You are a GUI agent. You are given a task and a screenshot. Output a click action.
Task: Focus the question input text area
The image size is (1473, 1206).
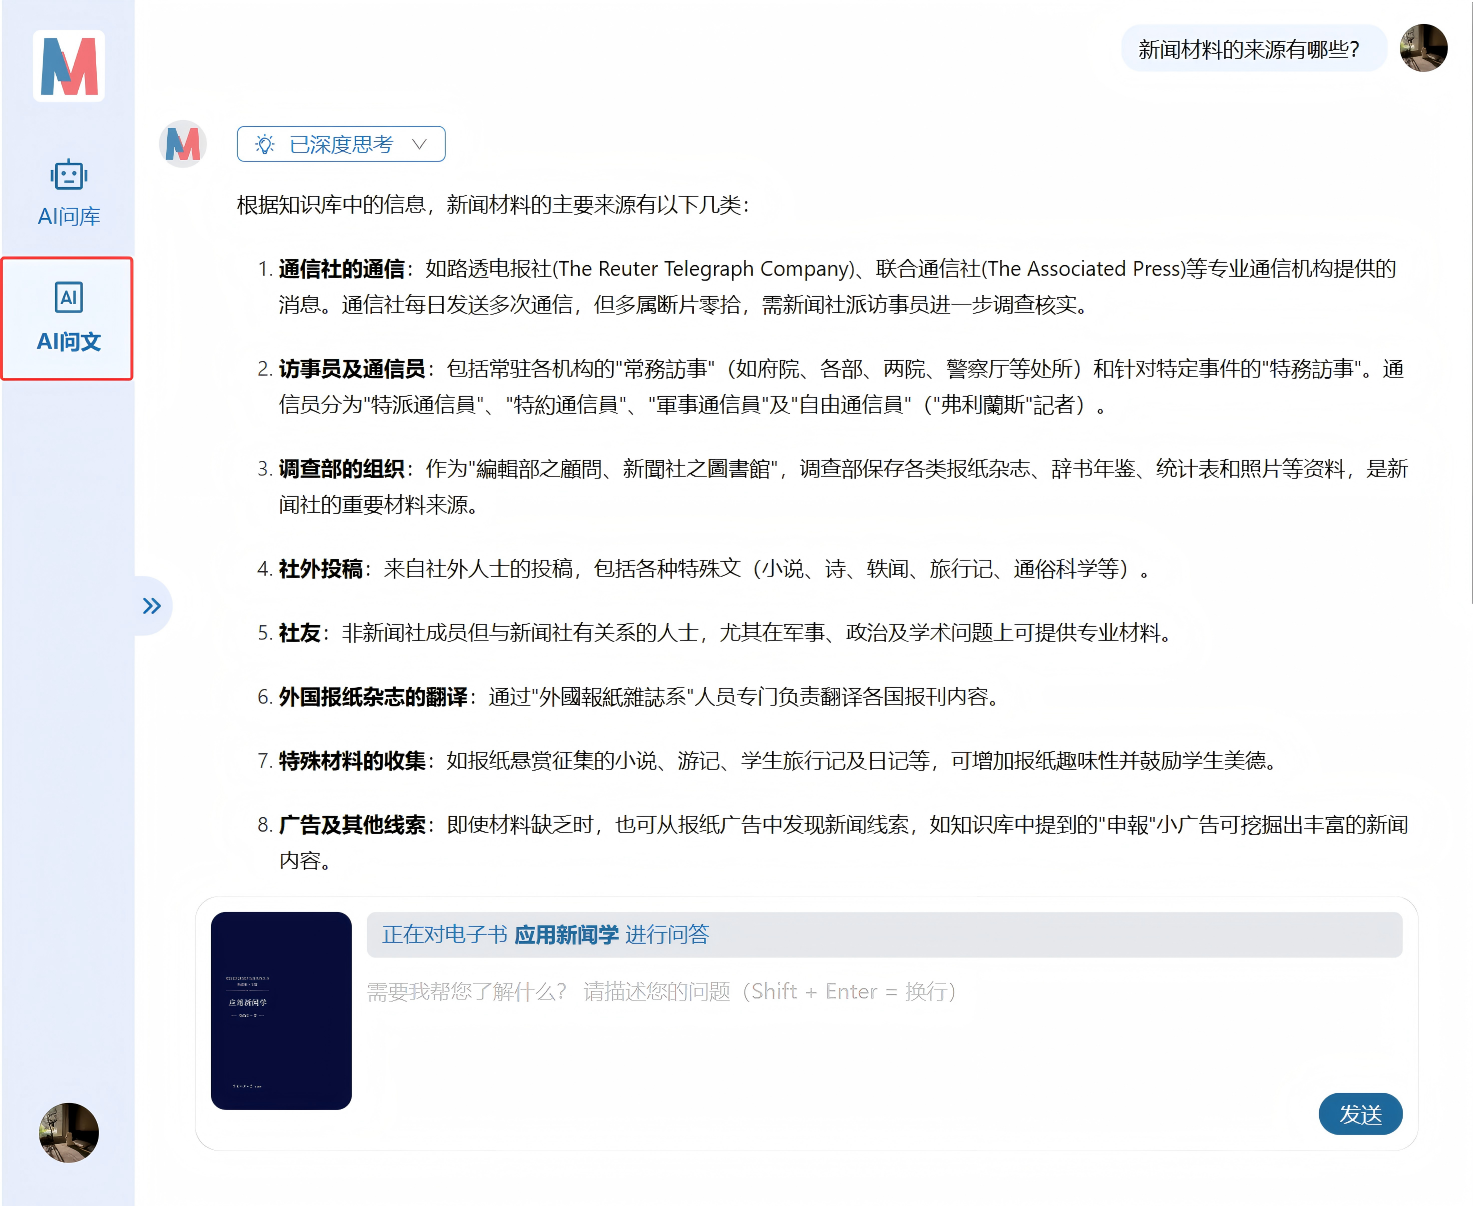pyautogui.click(x=884, y=1030)
